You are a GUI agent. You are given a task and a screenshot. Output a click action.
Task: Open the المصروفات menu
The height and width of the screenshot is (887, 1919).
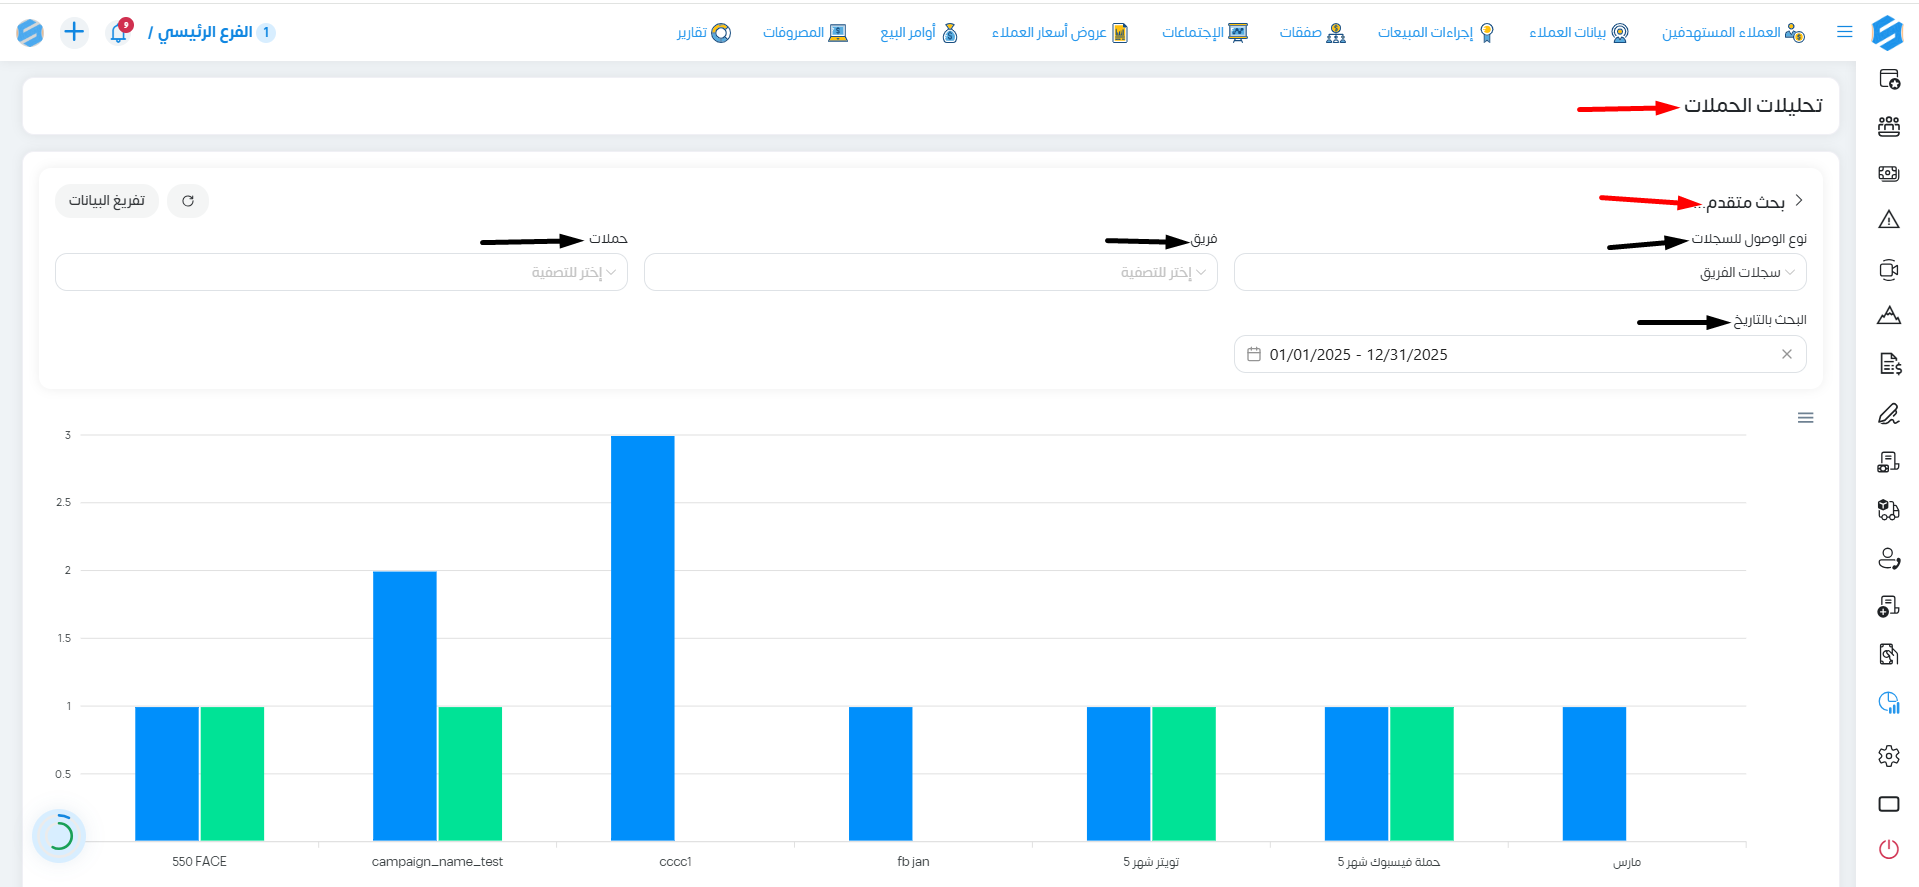coord(805,32)
